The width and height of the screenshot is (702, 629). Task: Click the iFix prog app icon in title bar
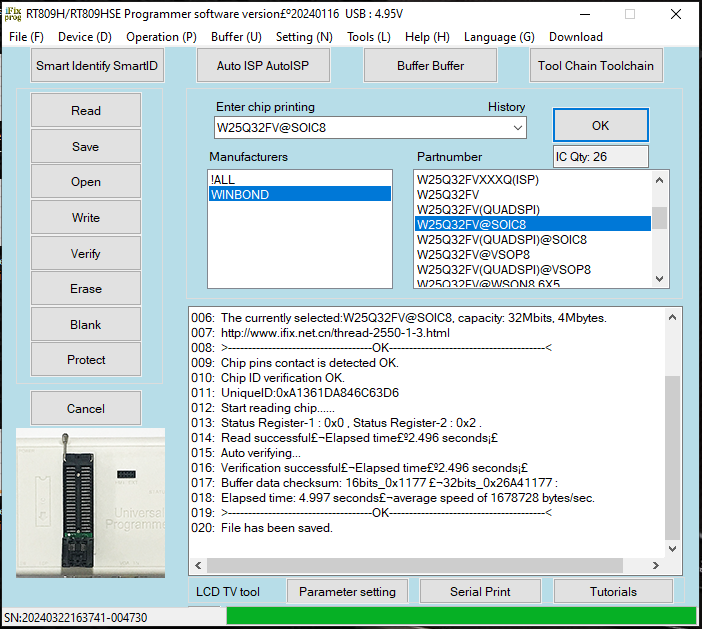(12, 13)
